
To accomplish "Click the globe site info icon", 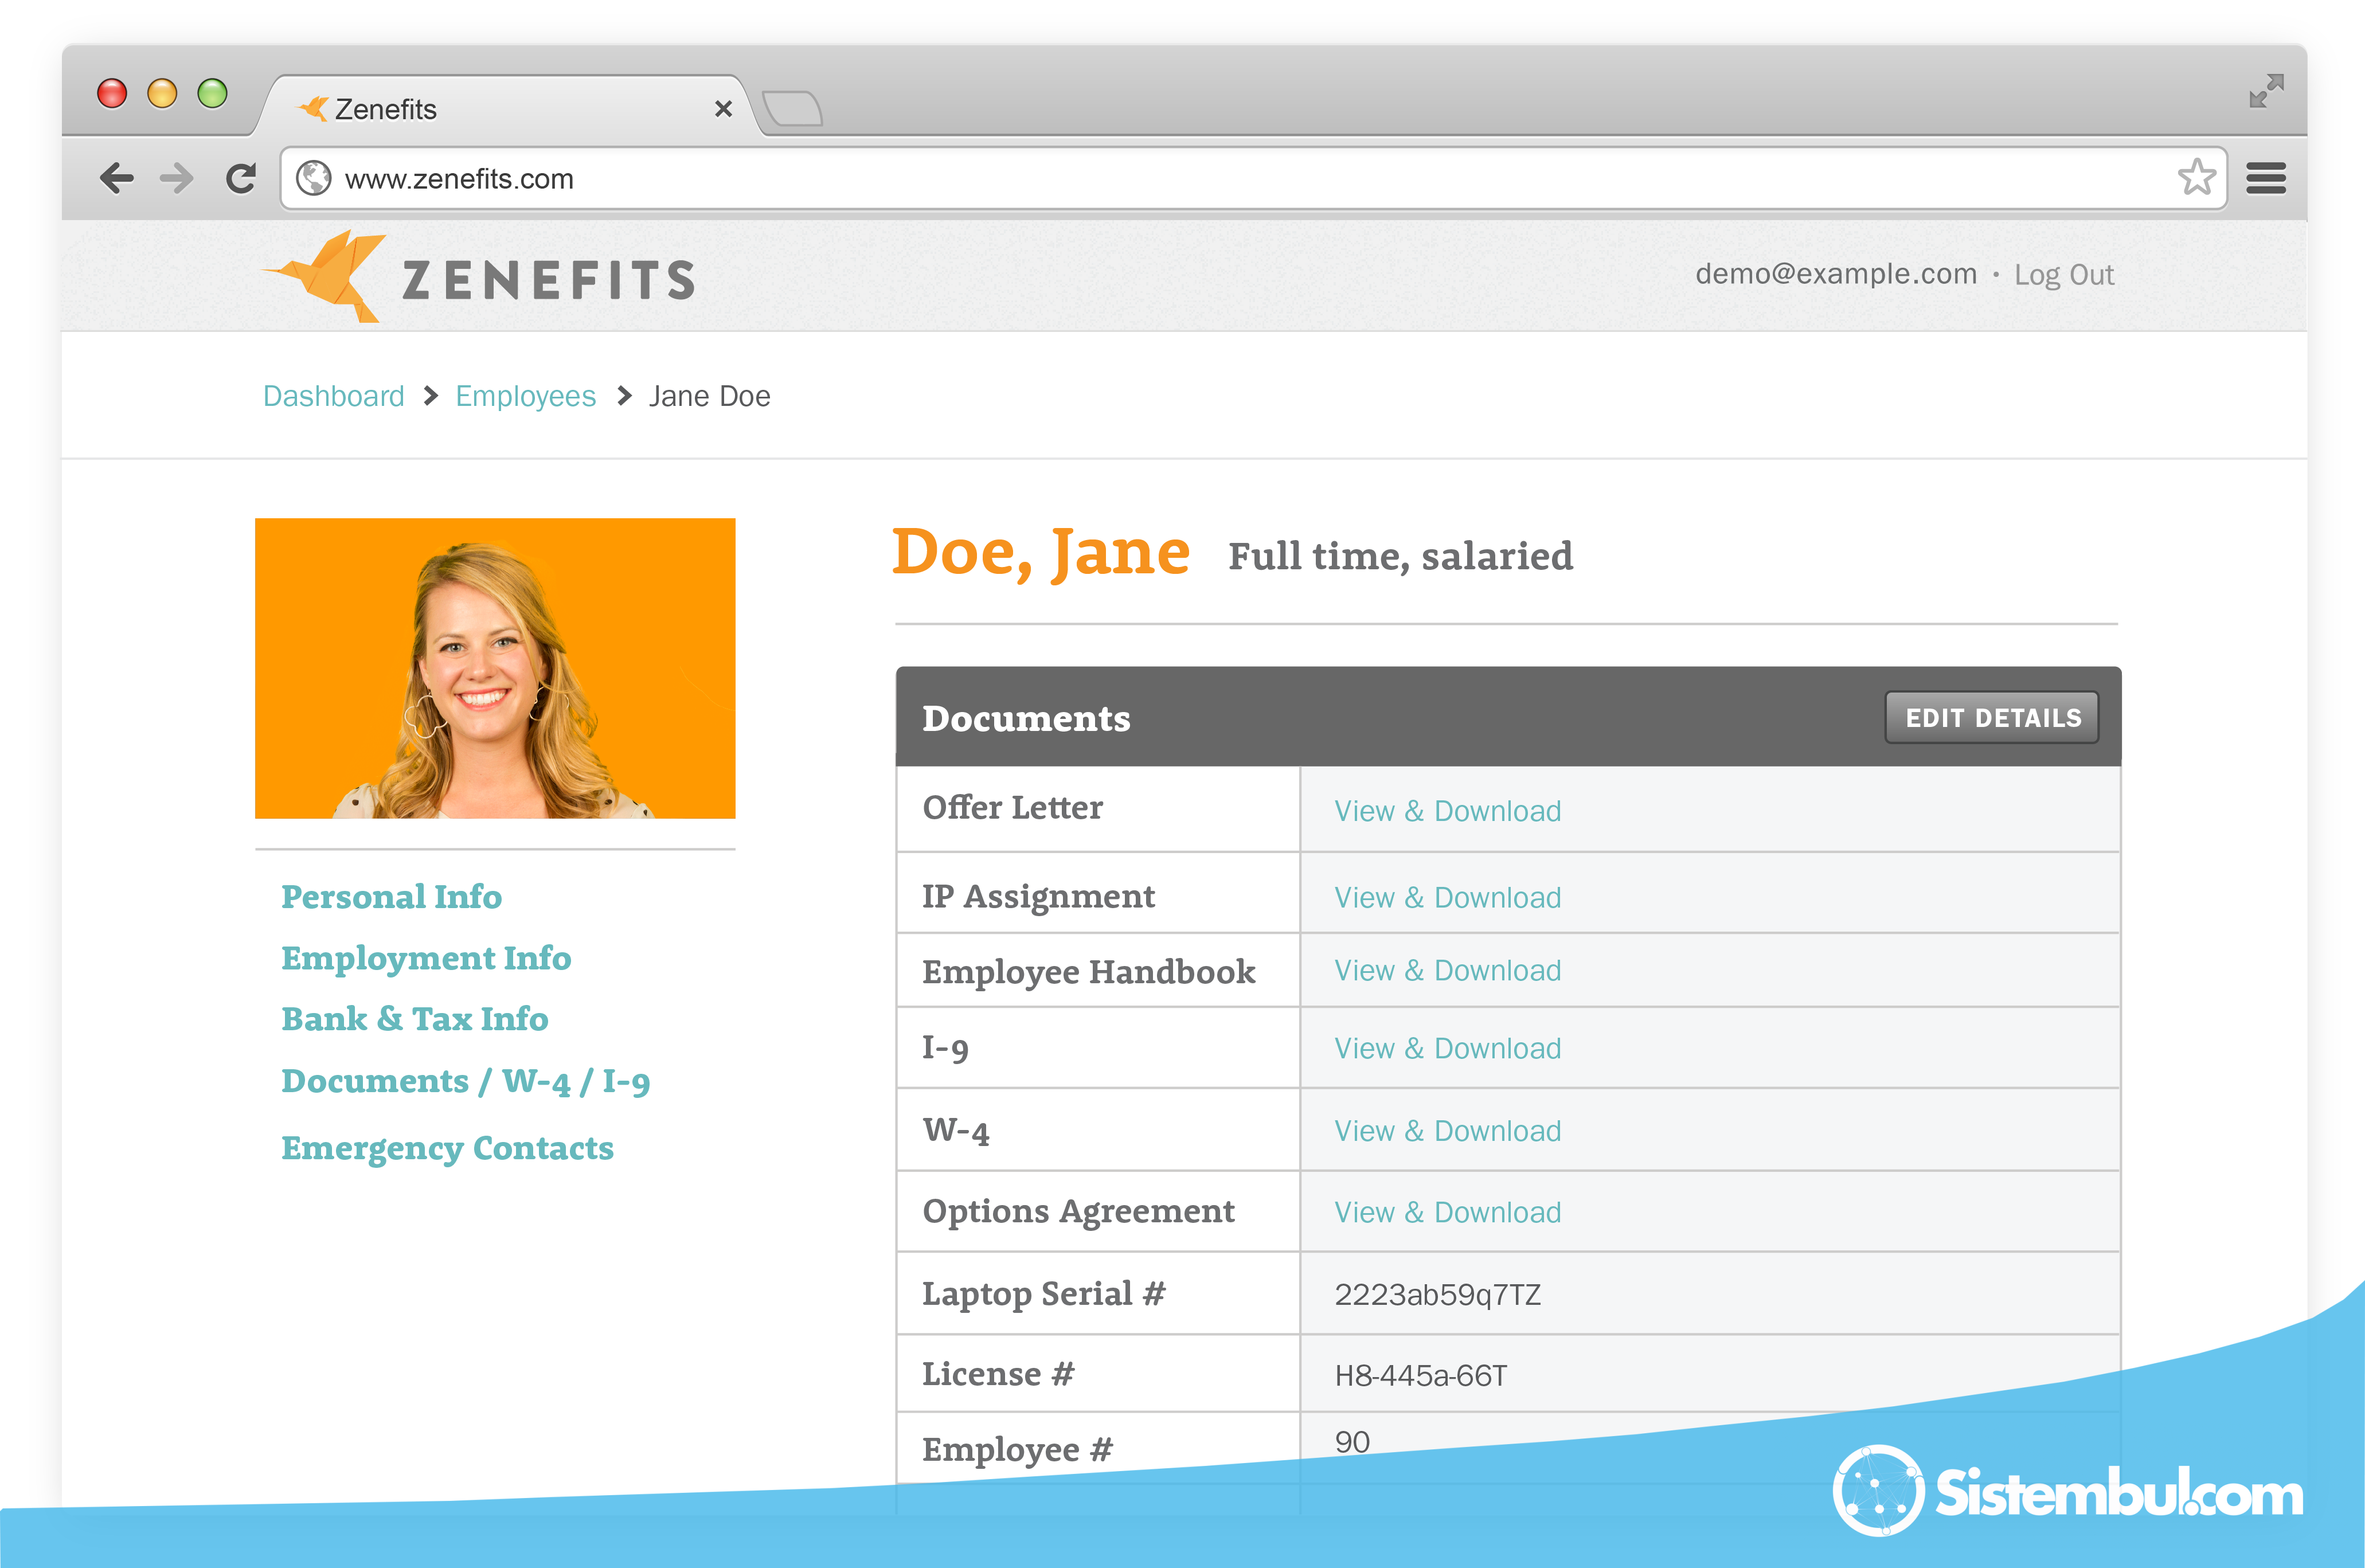I will click(x=314, y=178).
